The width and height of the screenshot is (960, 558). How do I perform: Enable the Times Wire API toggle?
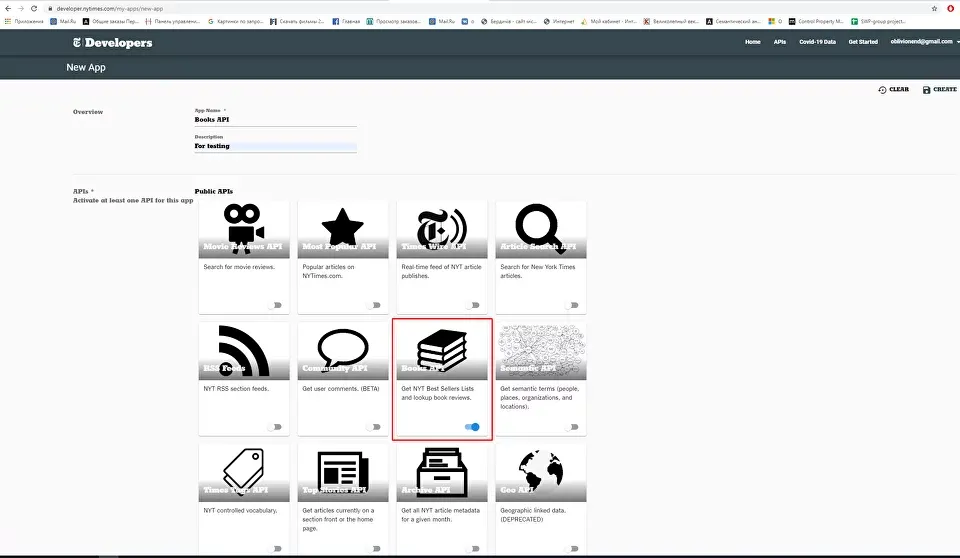(x=473, y=305)
